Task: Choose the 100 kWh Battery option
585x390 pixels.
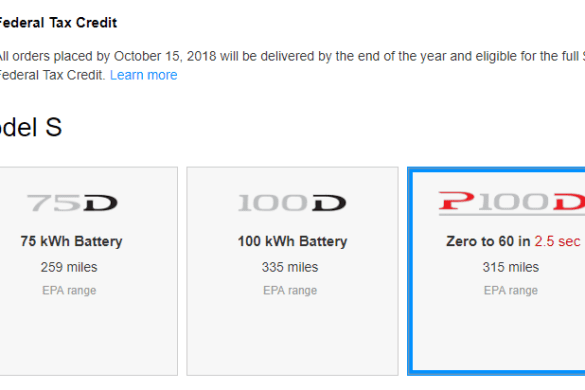Action: pyautogui.click(x=292, y=241)
